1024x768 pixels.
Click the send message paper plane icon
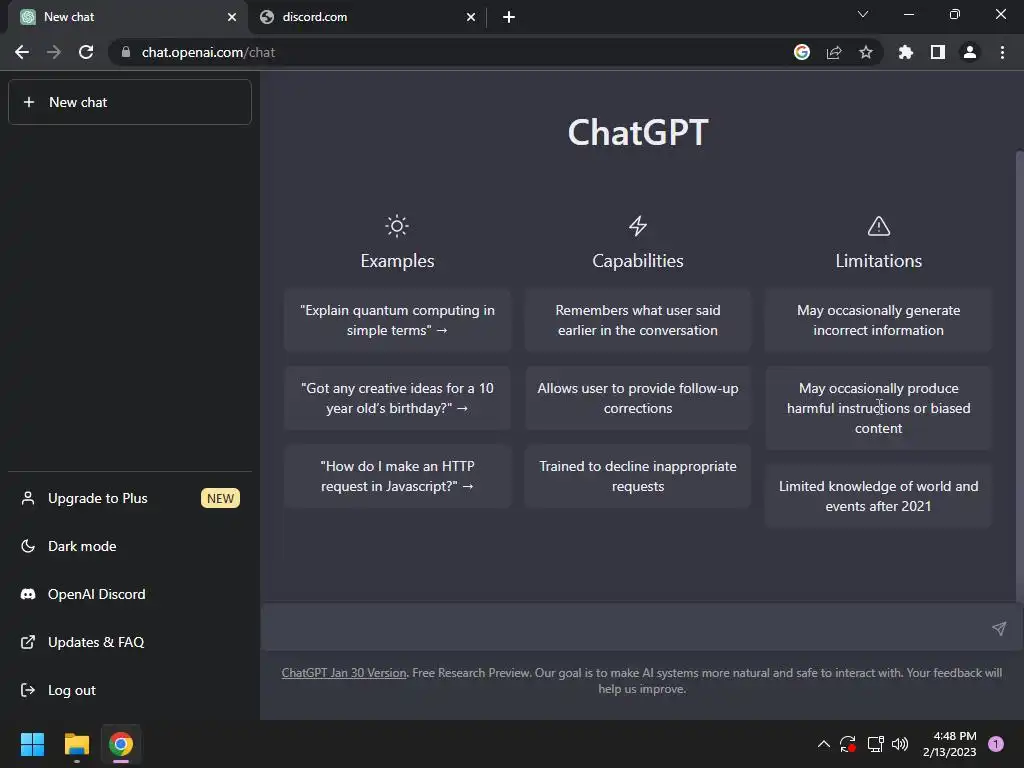click(x=999, y=628)
